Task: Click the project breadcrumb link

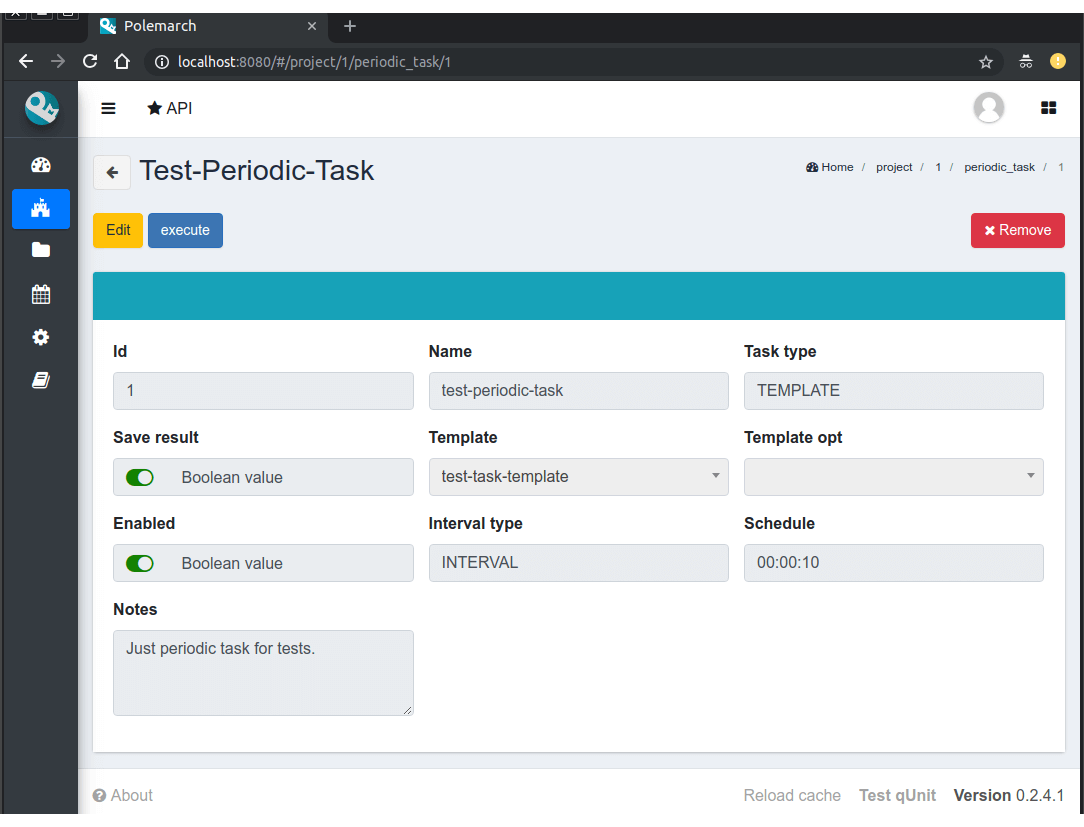Action: (894, 167)
